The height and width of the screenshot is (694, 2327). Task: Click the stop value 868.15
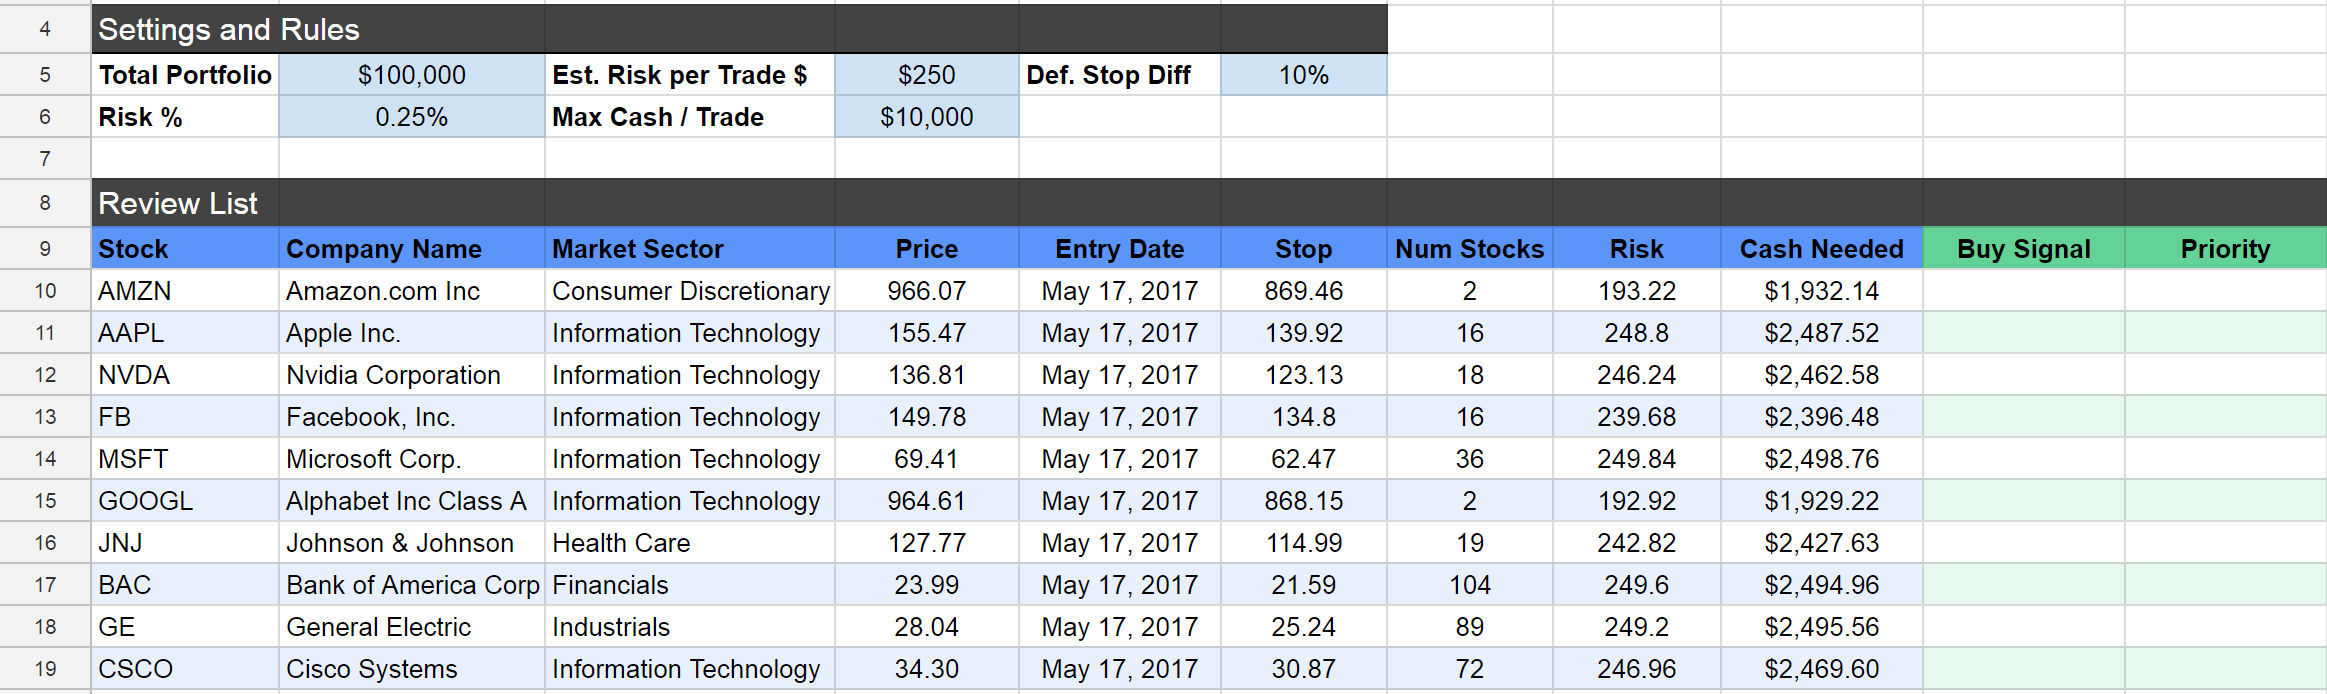(x=1303, y=501)
